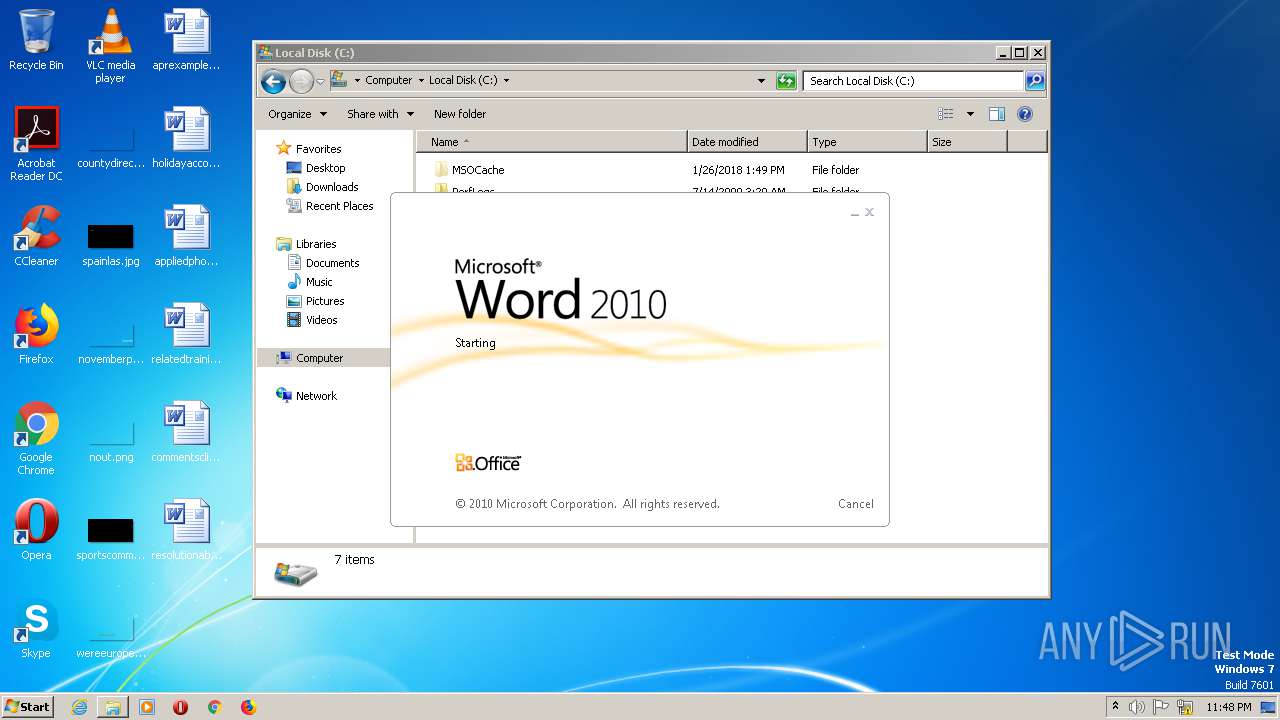Viewport: 1280px width, 720px height.
Task: Click the taskbar clock showing 11:48 PM
Action: coord(1228,707)
